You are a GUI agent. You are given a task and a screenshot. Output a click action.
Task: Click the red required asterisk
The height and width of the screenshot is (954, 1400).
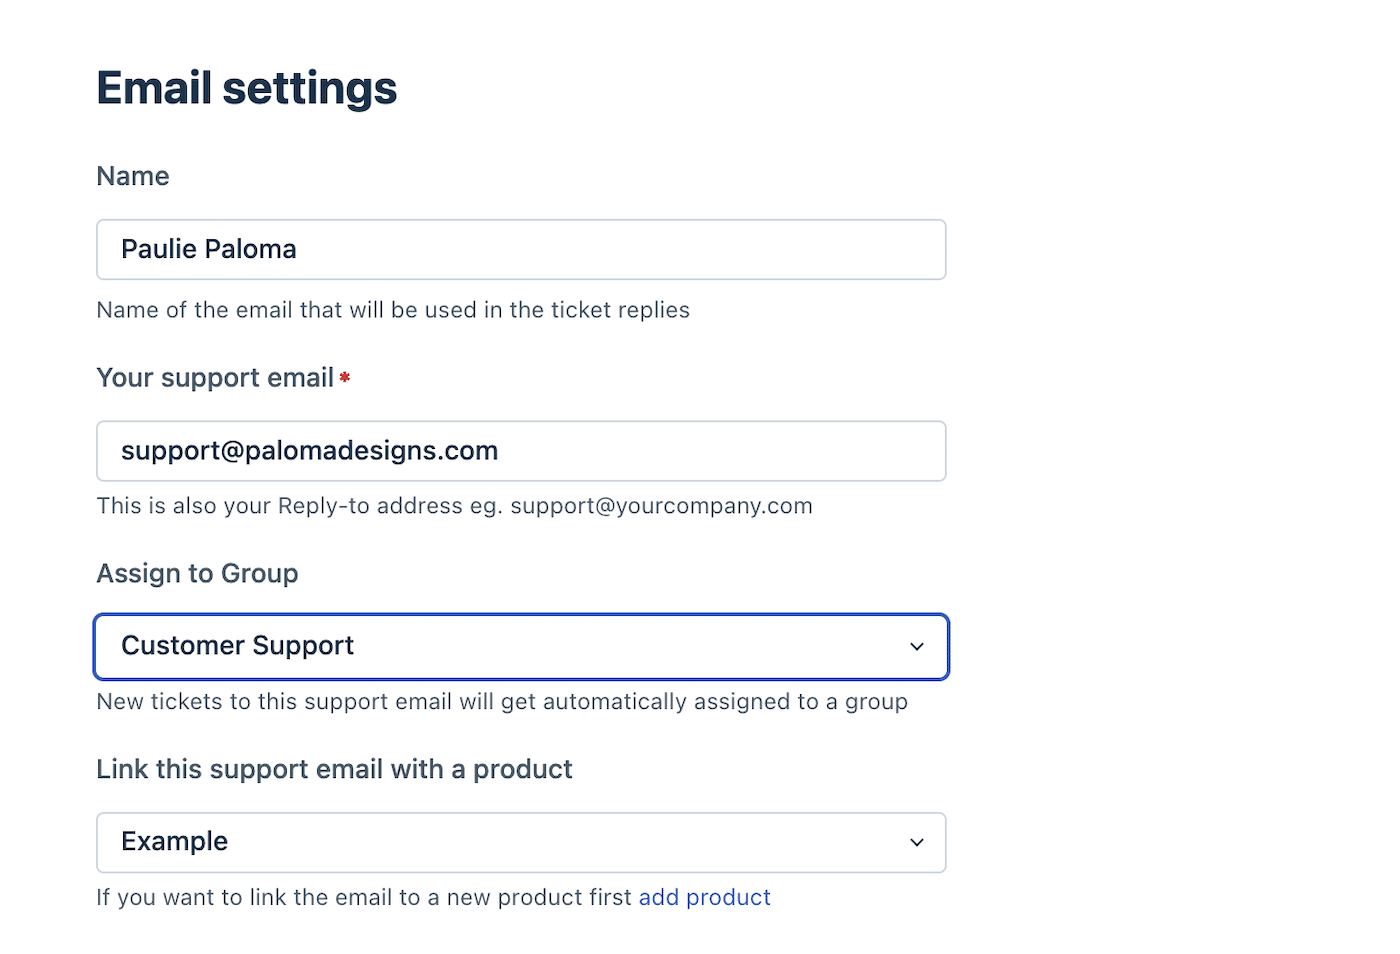[344, 378]
